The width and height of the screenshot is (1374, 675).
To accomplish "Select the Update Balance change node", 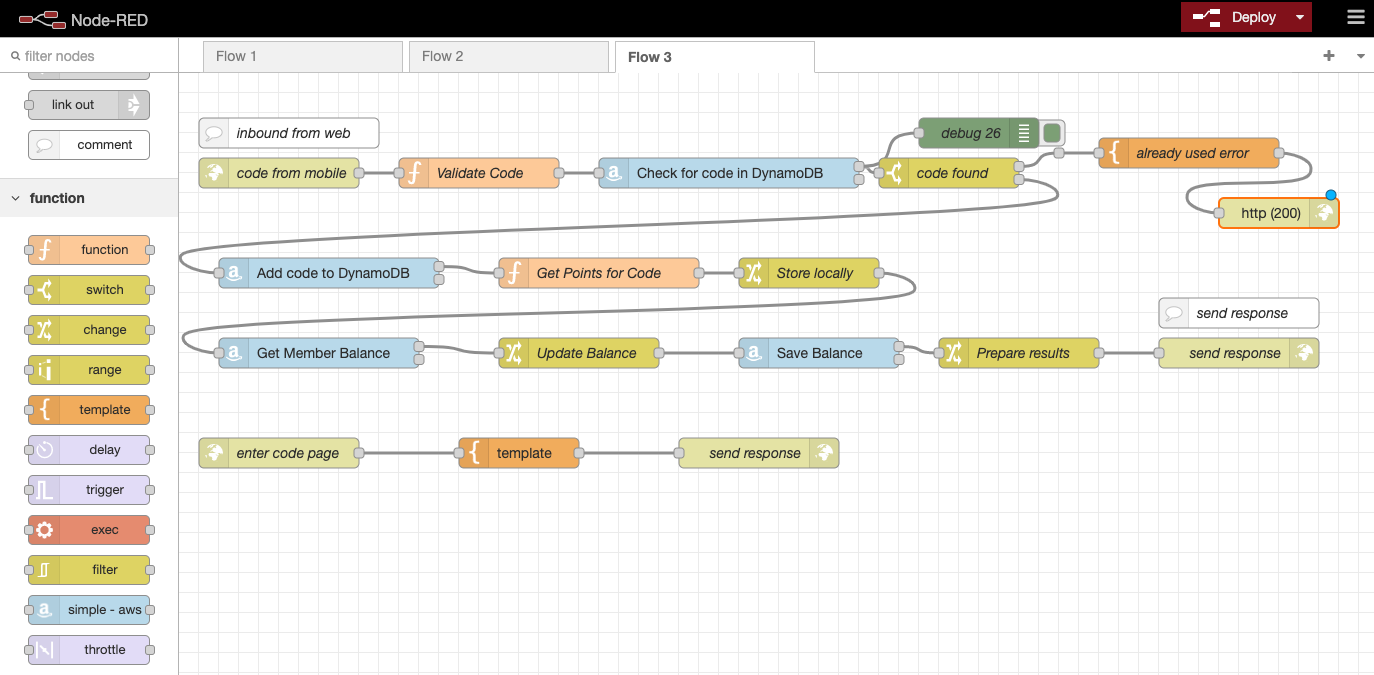I will tap(579, 353).
